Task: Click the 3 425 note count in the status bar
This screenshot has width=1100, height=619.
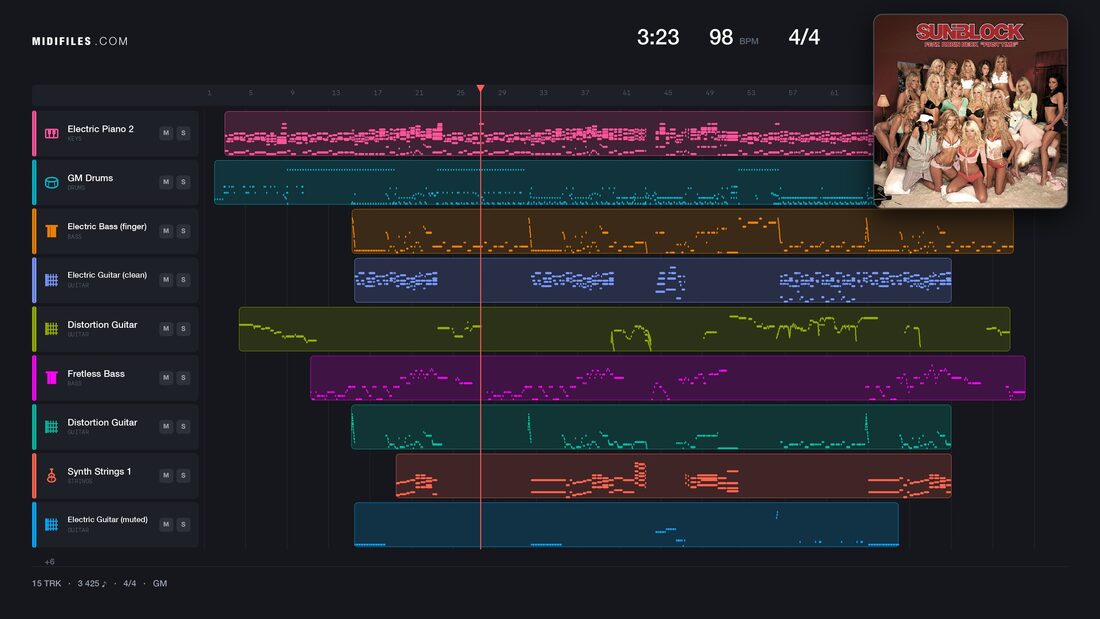Action: coord(92,583)
